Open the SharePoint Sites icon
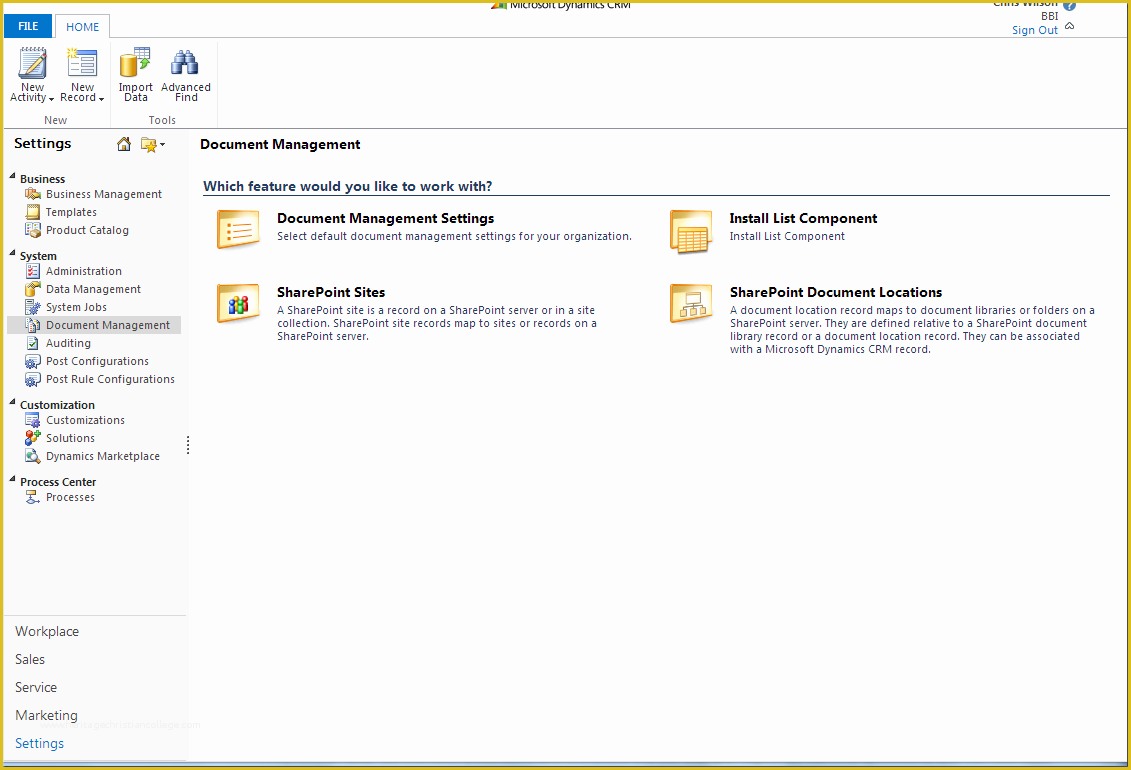Screen dimensions: 1131x770 [239, 304]
